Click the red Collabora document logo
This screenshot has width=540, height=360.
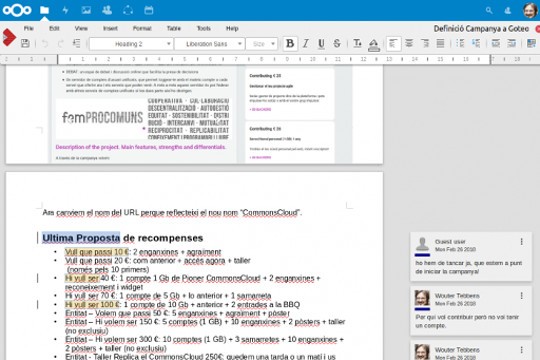click(x=9, y=37)
